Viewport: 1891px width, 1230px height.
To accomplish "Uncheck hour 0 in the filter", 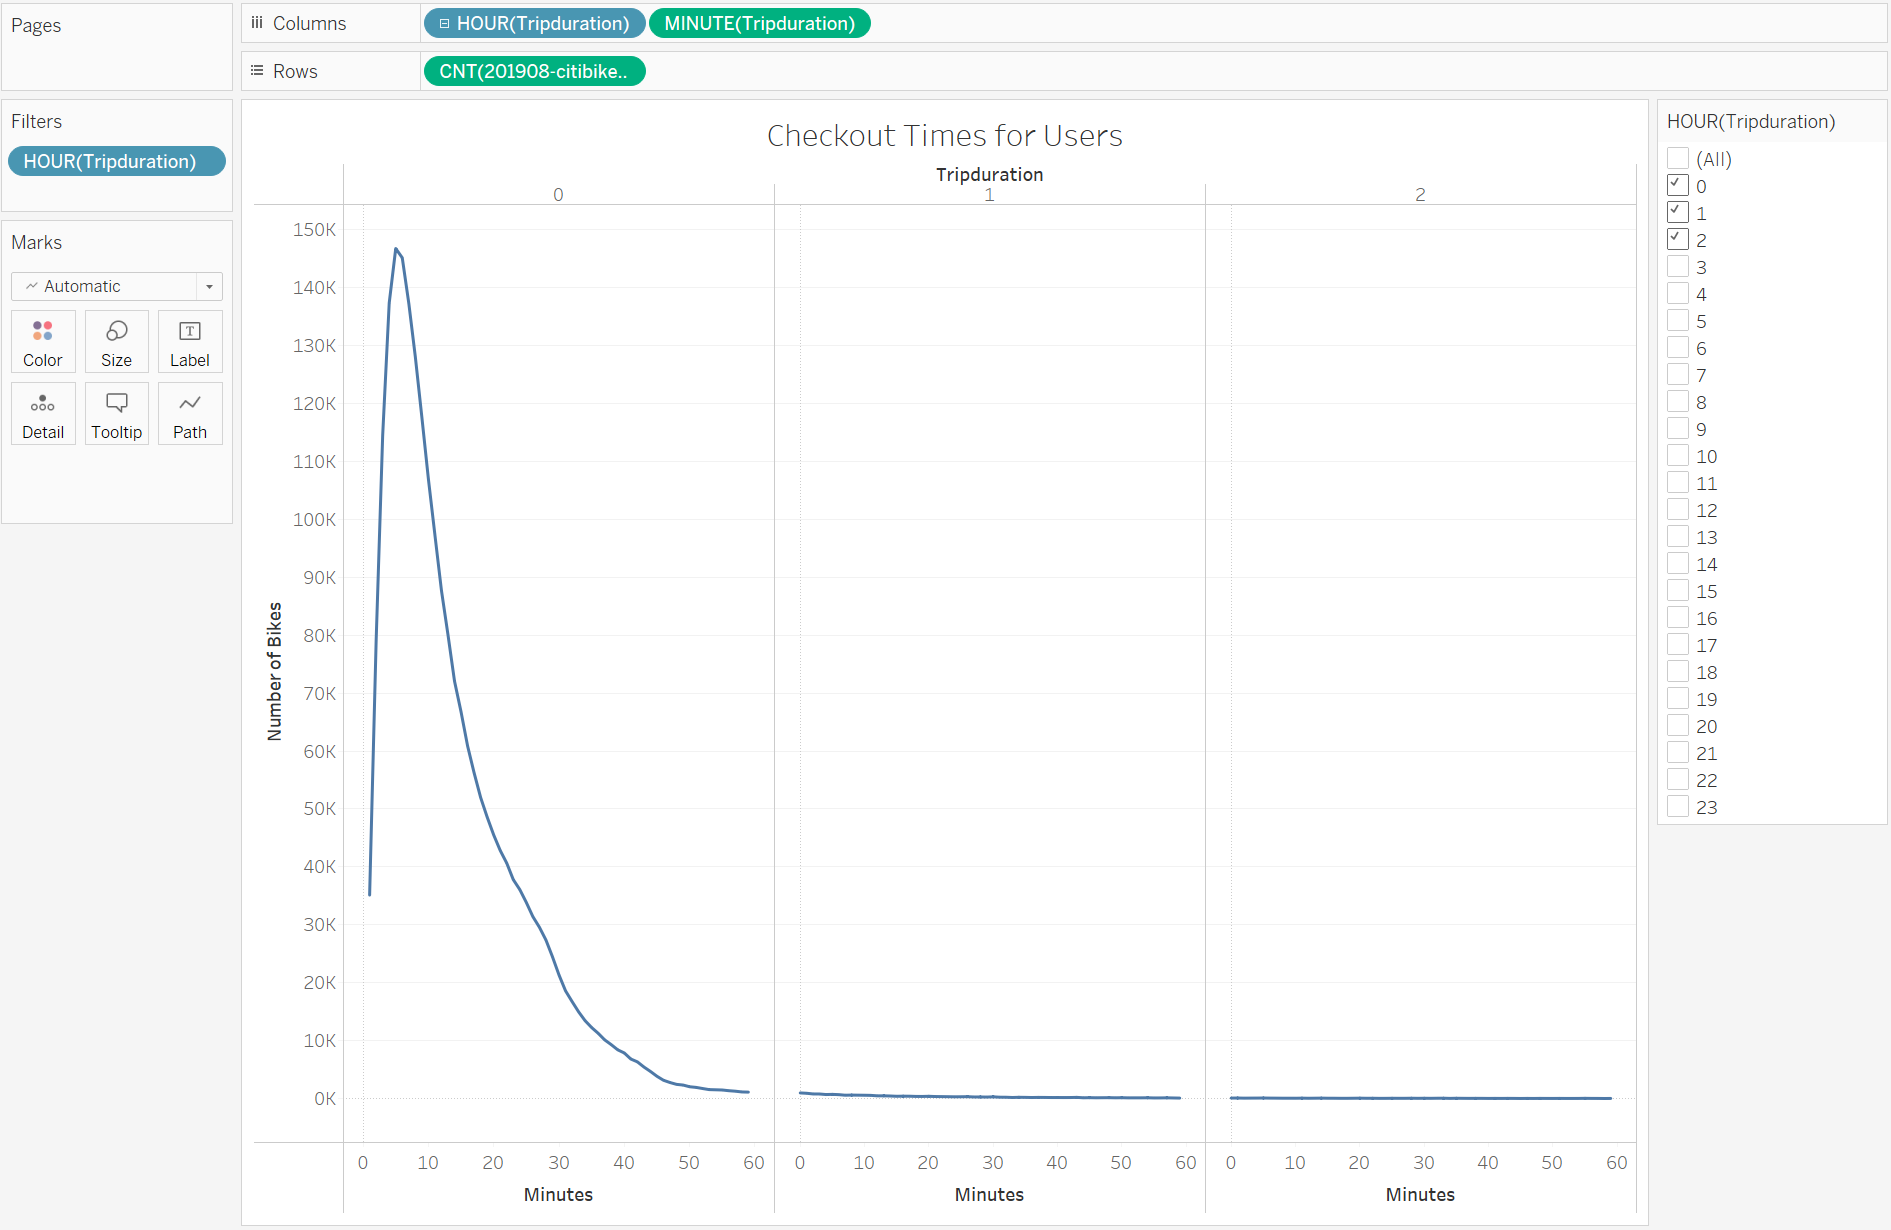I will pyautogui.click(x=1678, y=185).
